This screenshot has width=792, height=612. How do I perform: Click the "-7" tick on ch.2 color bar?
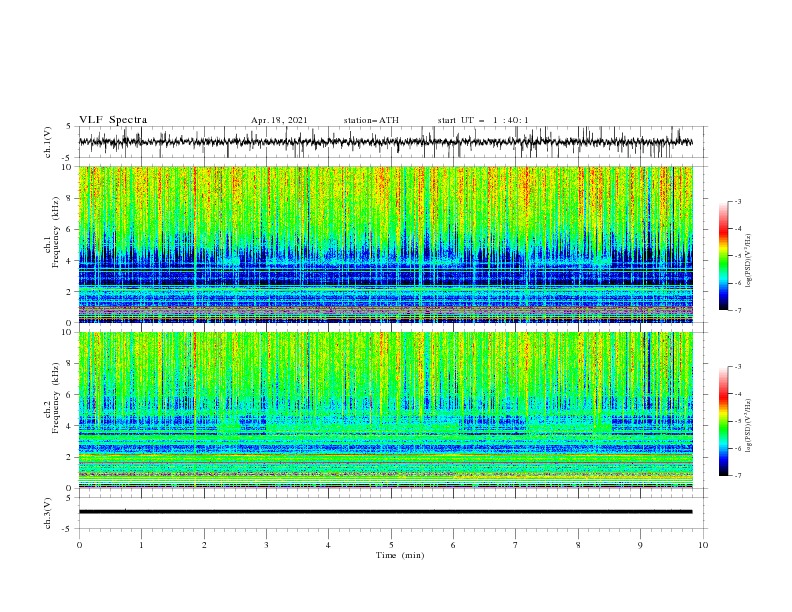pos(737,476)
